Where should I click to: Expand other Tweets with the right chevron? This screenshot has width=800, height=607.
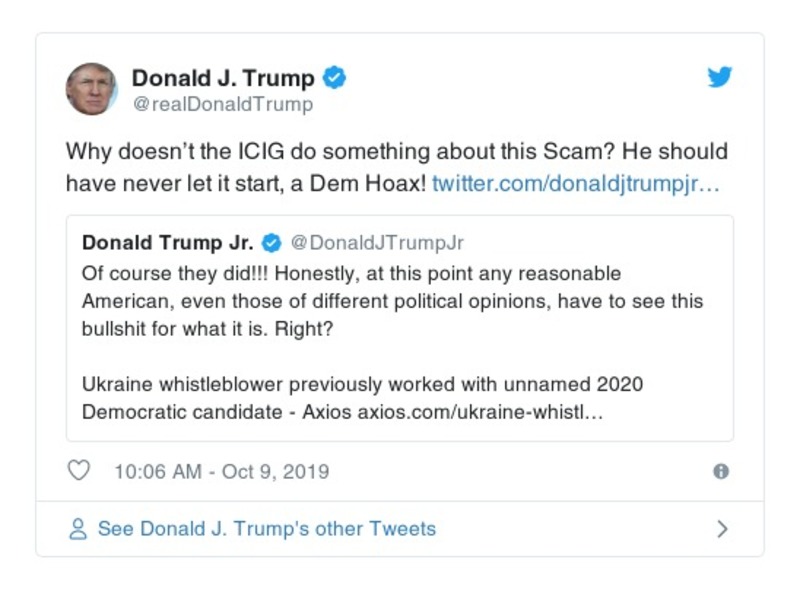click(722, 529)
